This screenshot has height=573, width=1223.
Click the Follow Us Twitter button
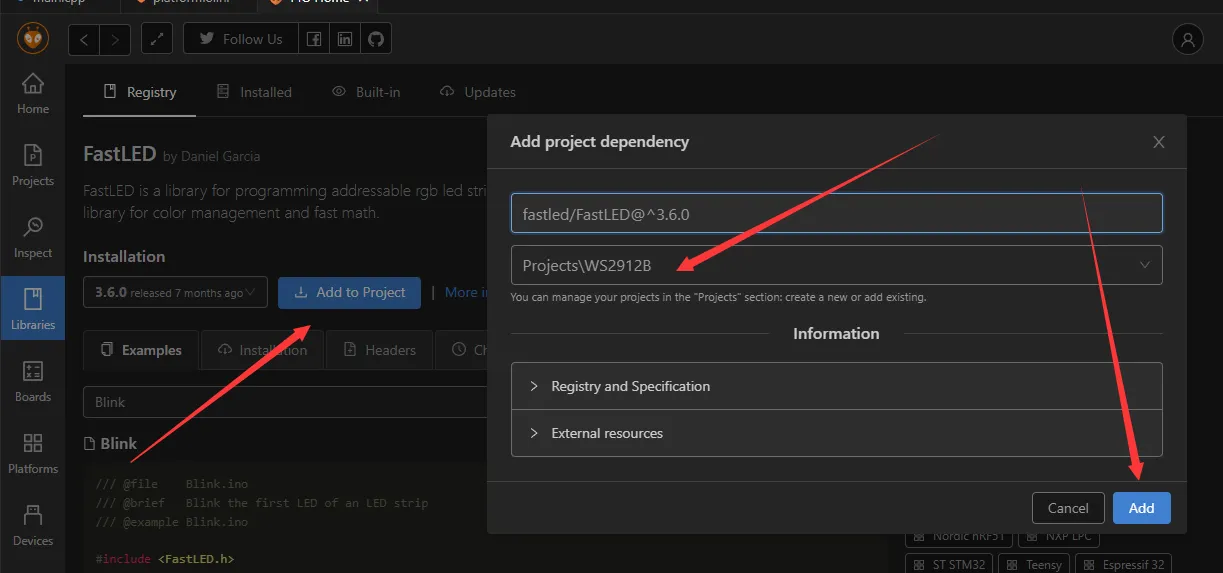[x=241, y=39]
